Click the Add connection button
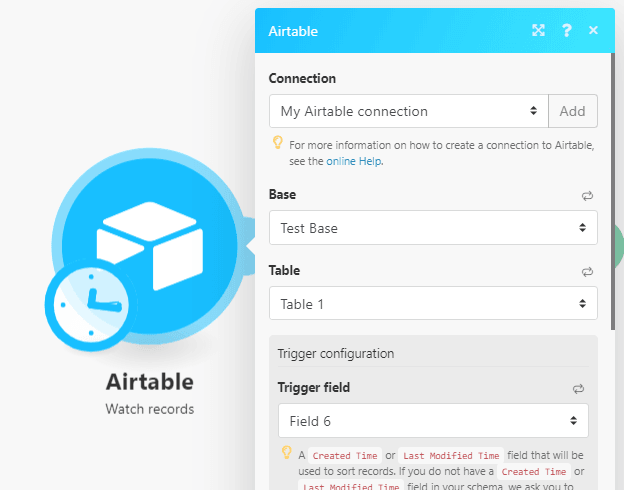 pyautogui.click(x=573, y=111)
